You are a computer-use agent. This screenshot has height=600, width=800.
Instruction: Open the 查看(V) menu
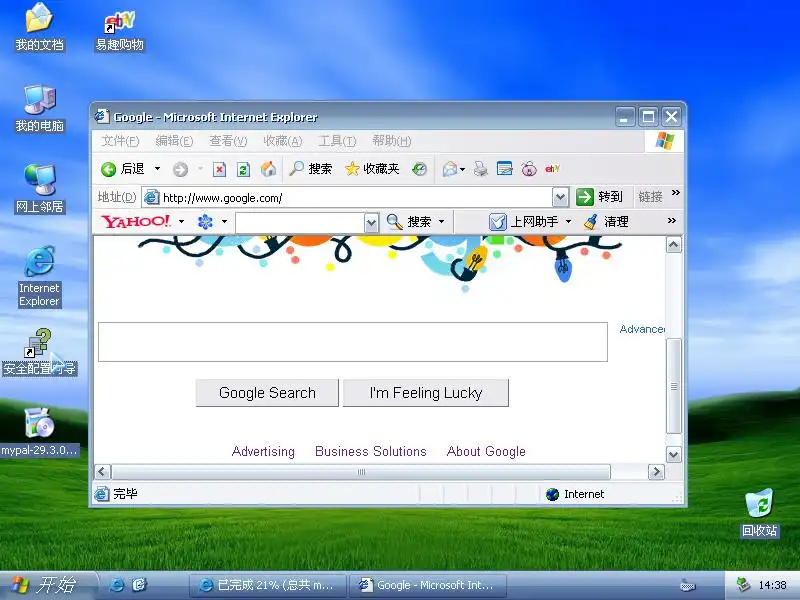click(228, 141)
